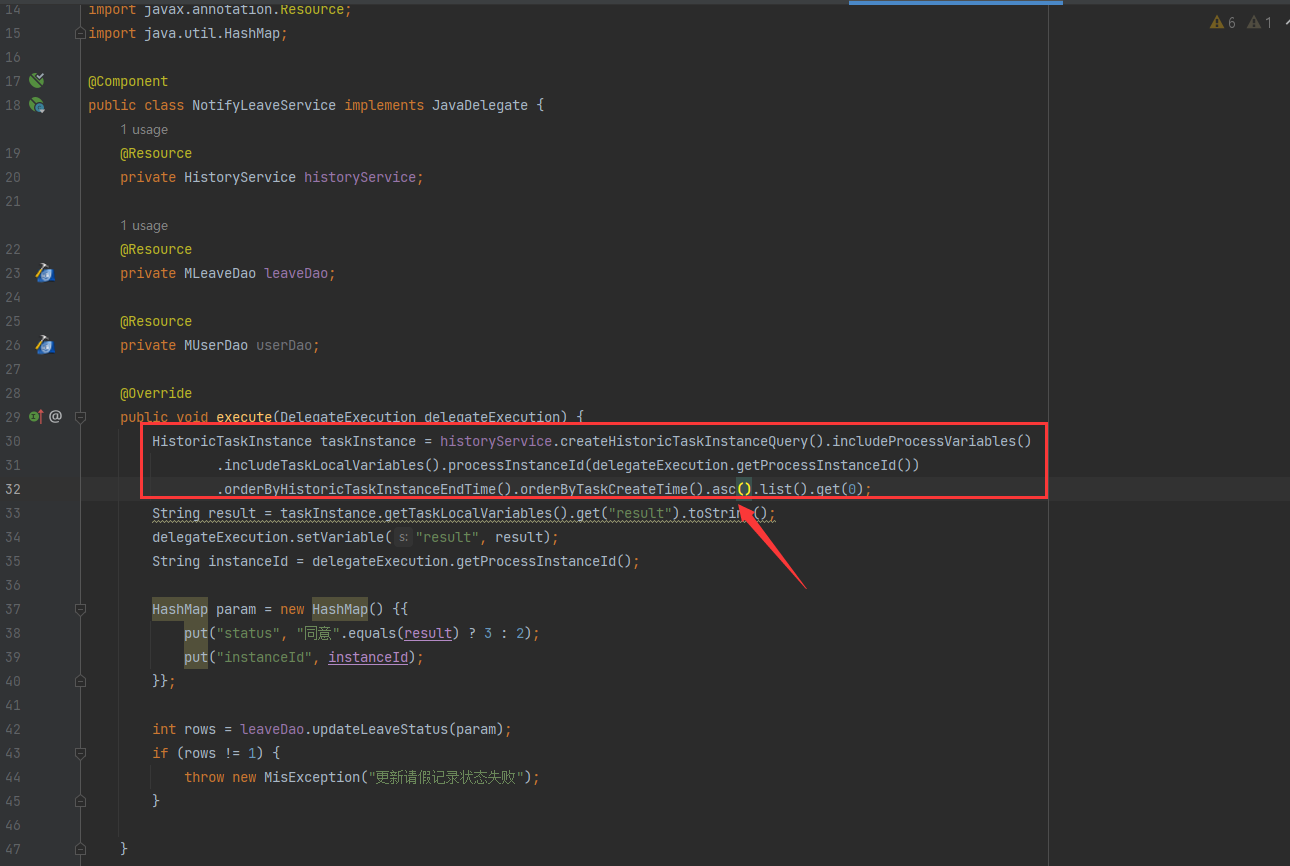Click the setVariable method on line 34
This screenshot has height=866, width=1290.
(340, 537)
